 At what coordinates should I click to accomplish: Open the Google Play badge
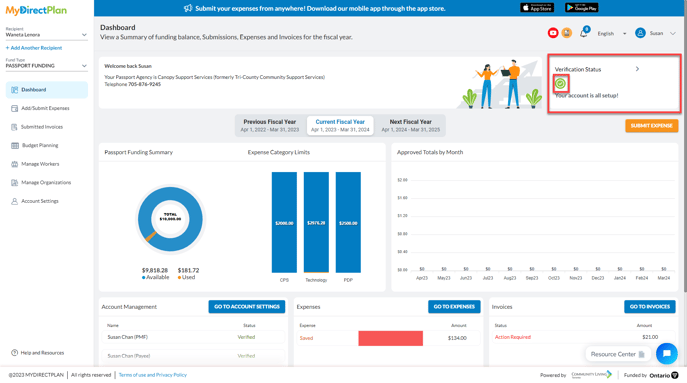tap(581, 8)
